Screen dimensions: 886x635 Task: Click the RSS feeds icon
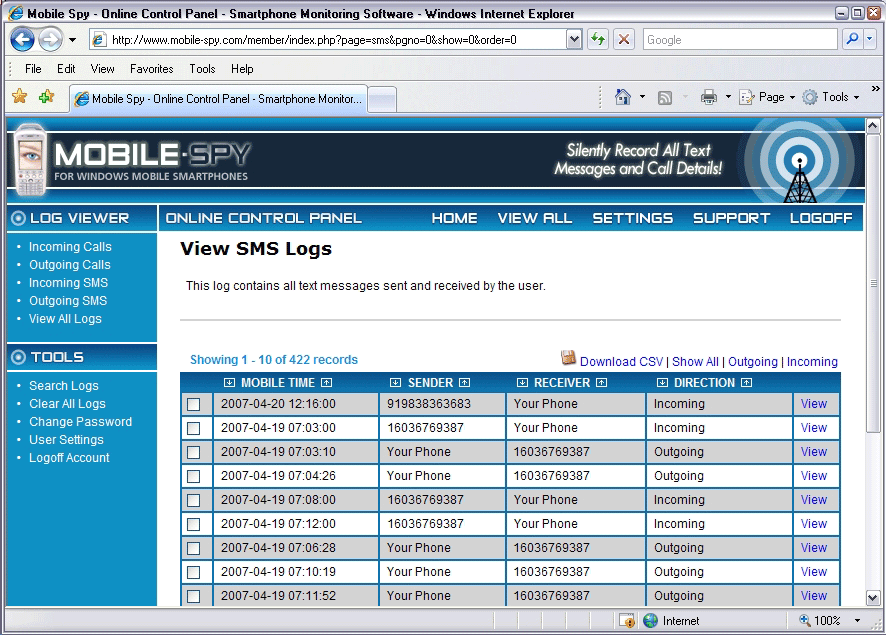click(x=665, y=98)
